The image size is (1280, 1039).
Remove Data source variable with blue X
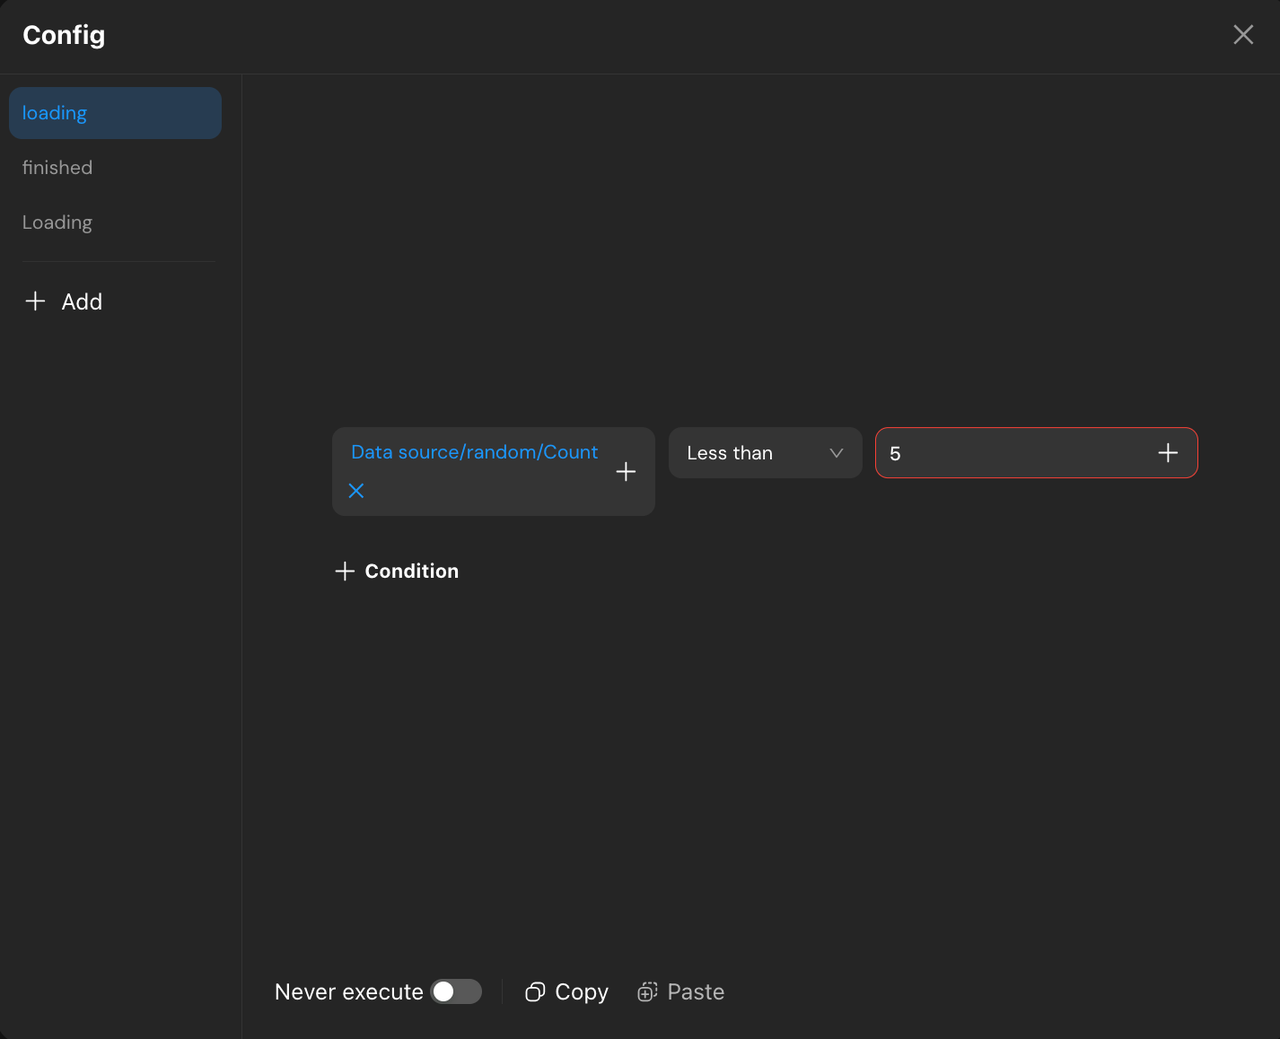[356, 491]
